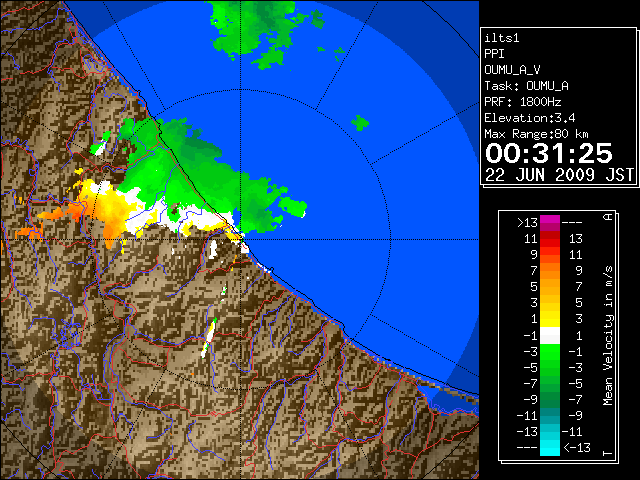Click the 'Elevation:3.4' line
This screenshot has height=480, width=640.
pos(530,118)
